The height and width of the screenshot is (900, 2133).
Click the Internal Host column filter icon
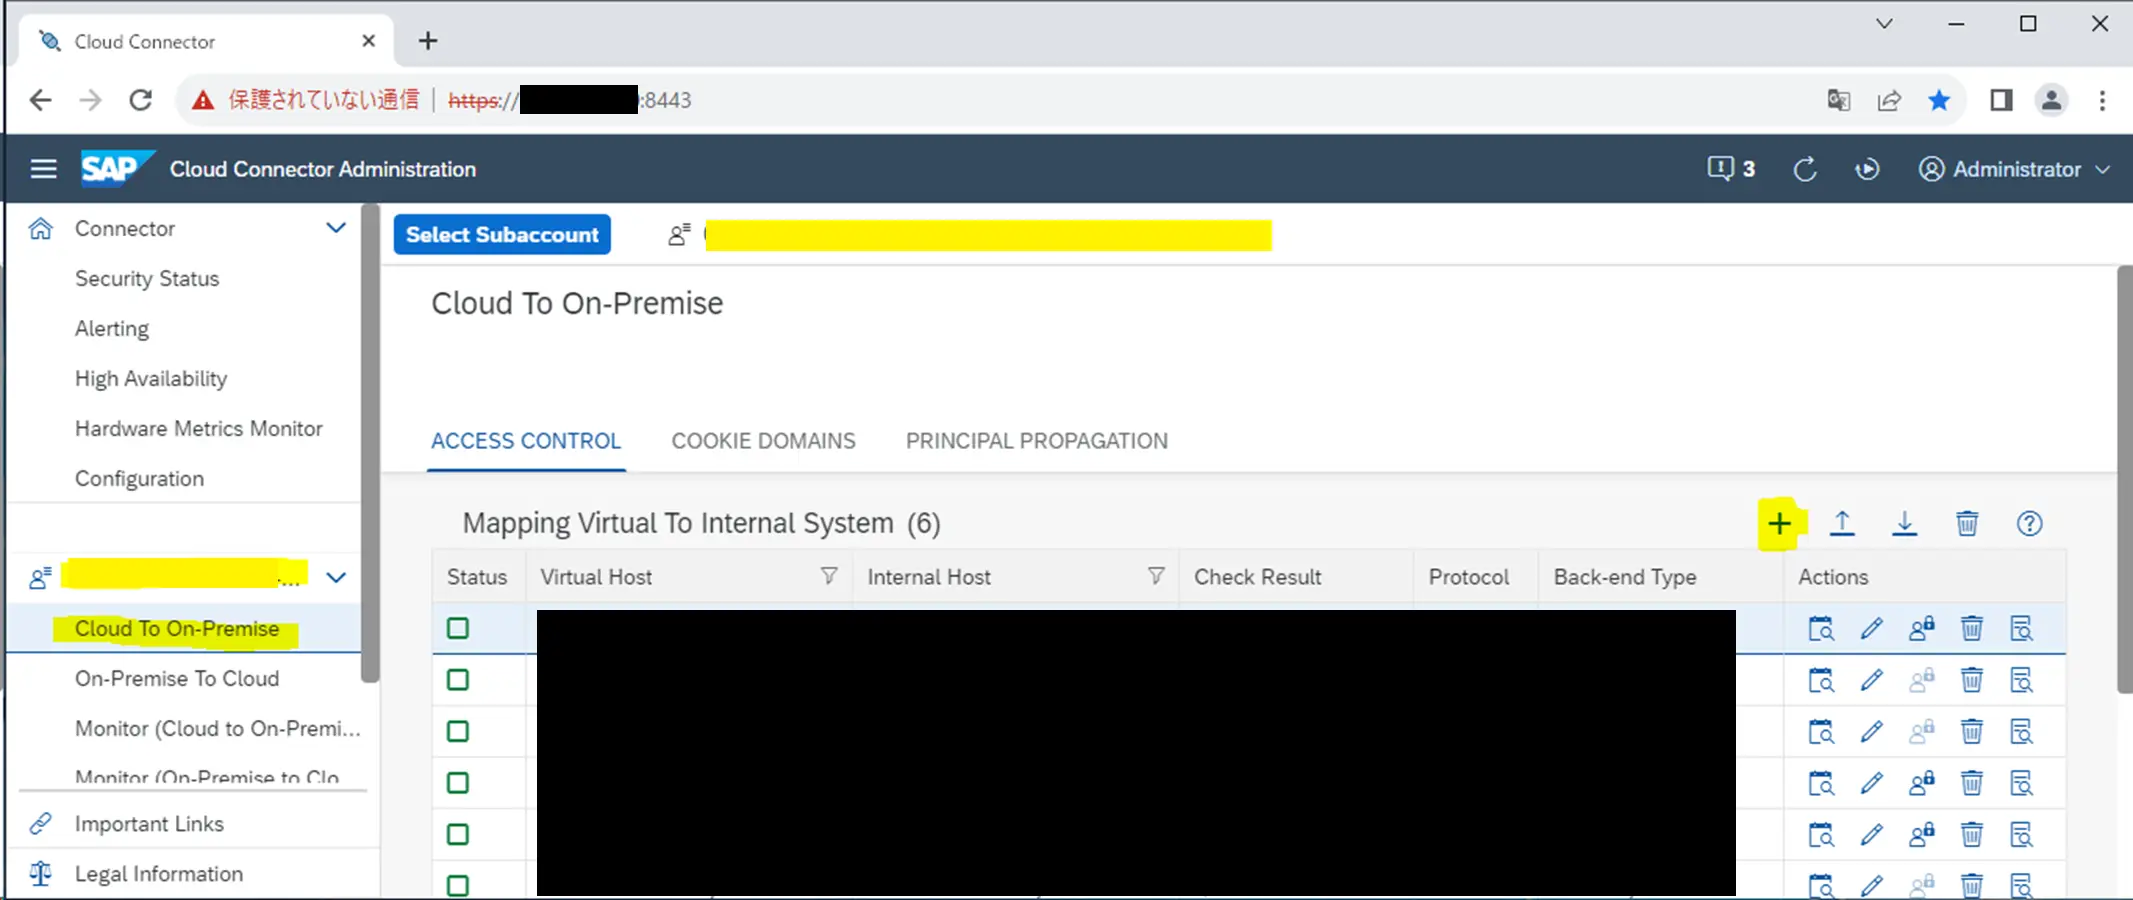tap(1155, 576)
